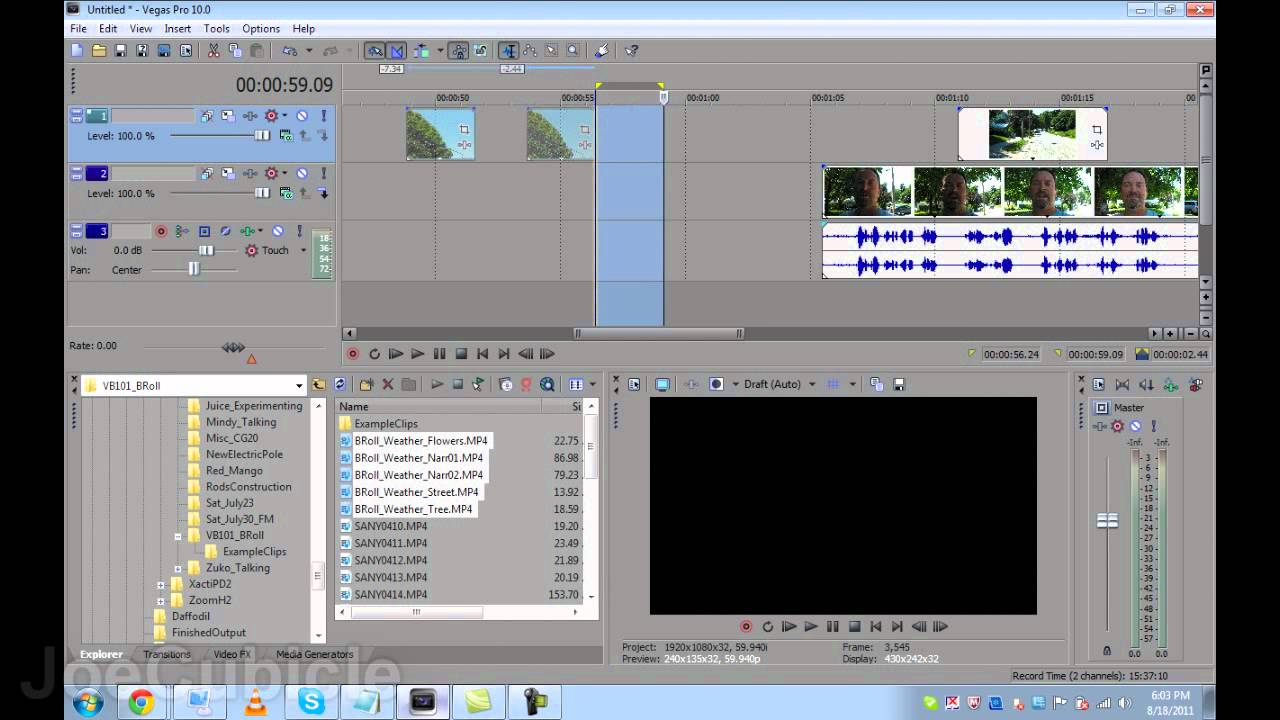
Task: Expand the Zuko_Talking tree folder
Action: [178, 568]
